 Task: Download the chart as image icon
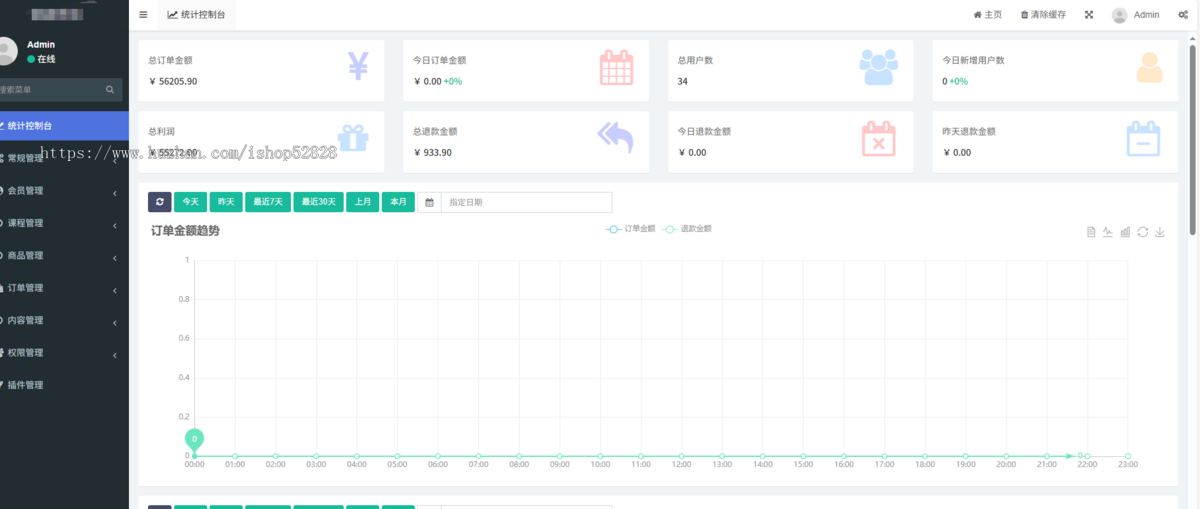[1160, 232]
